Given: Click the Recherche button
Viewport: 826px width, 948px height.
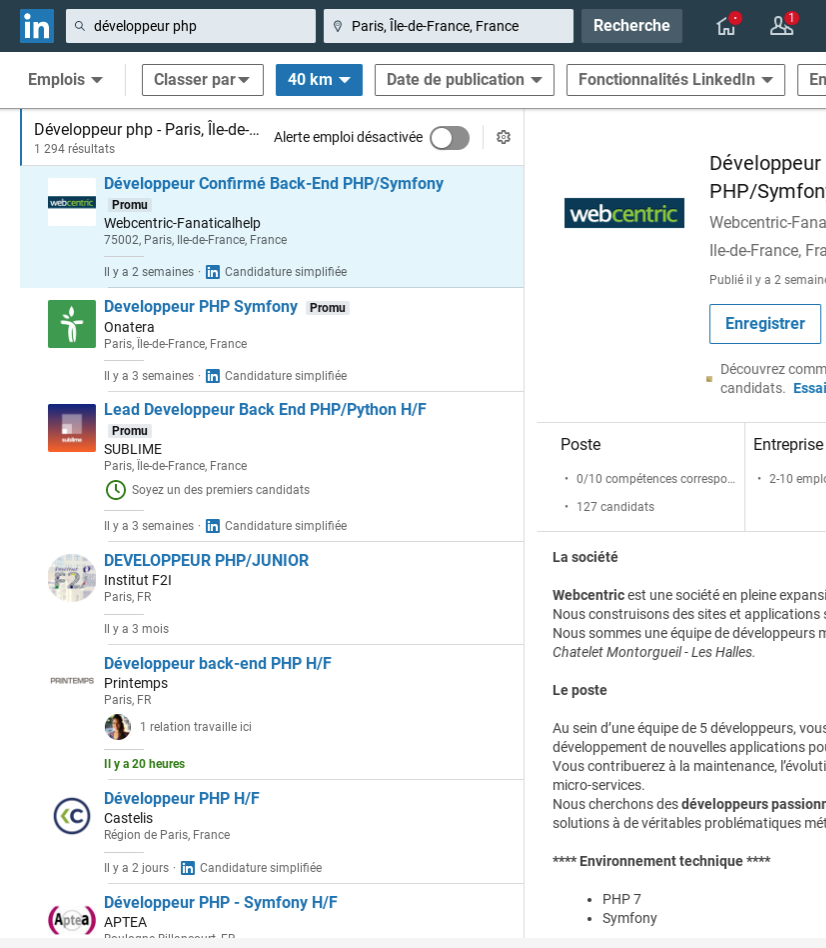Looking at the screenshot, I should coord(632,25).
